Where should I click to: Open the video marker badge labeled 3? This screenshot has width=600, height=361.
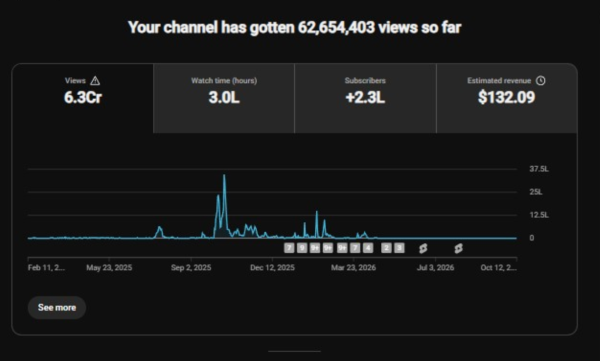(x=399, y=248)
